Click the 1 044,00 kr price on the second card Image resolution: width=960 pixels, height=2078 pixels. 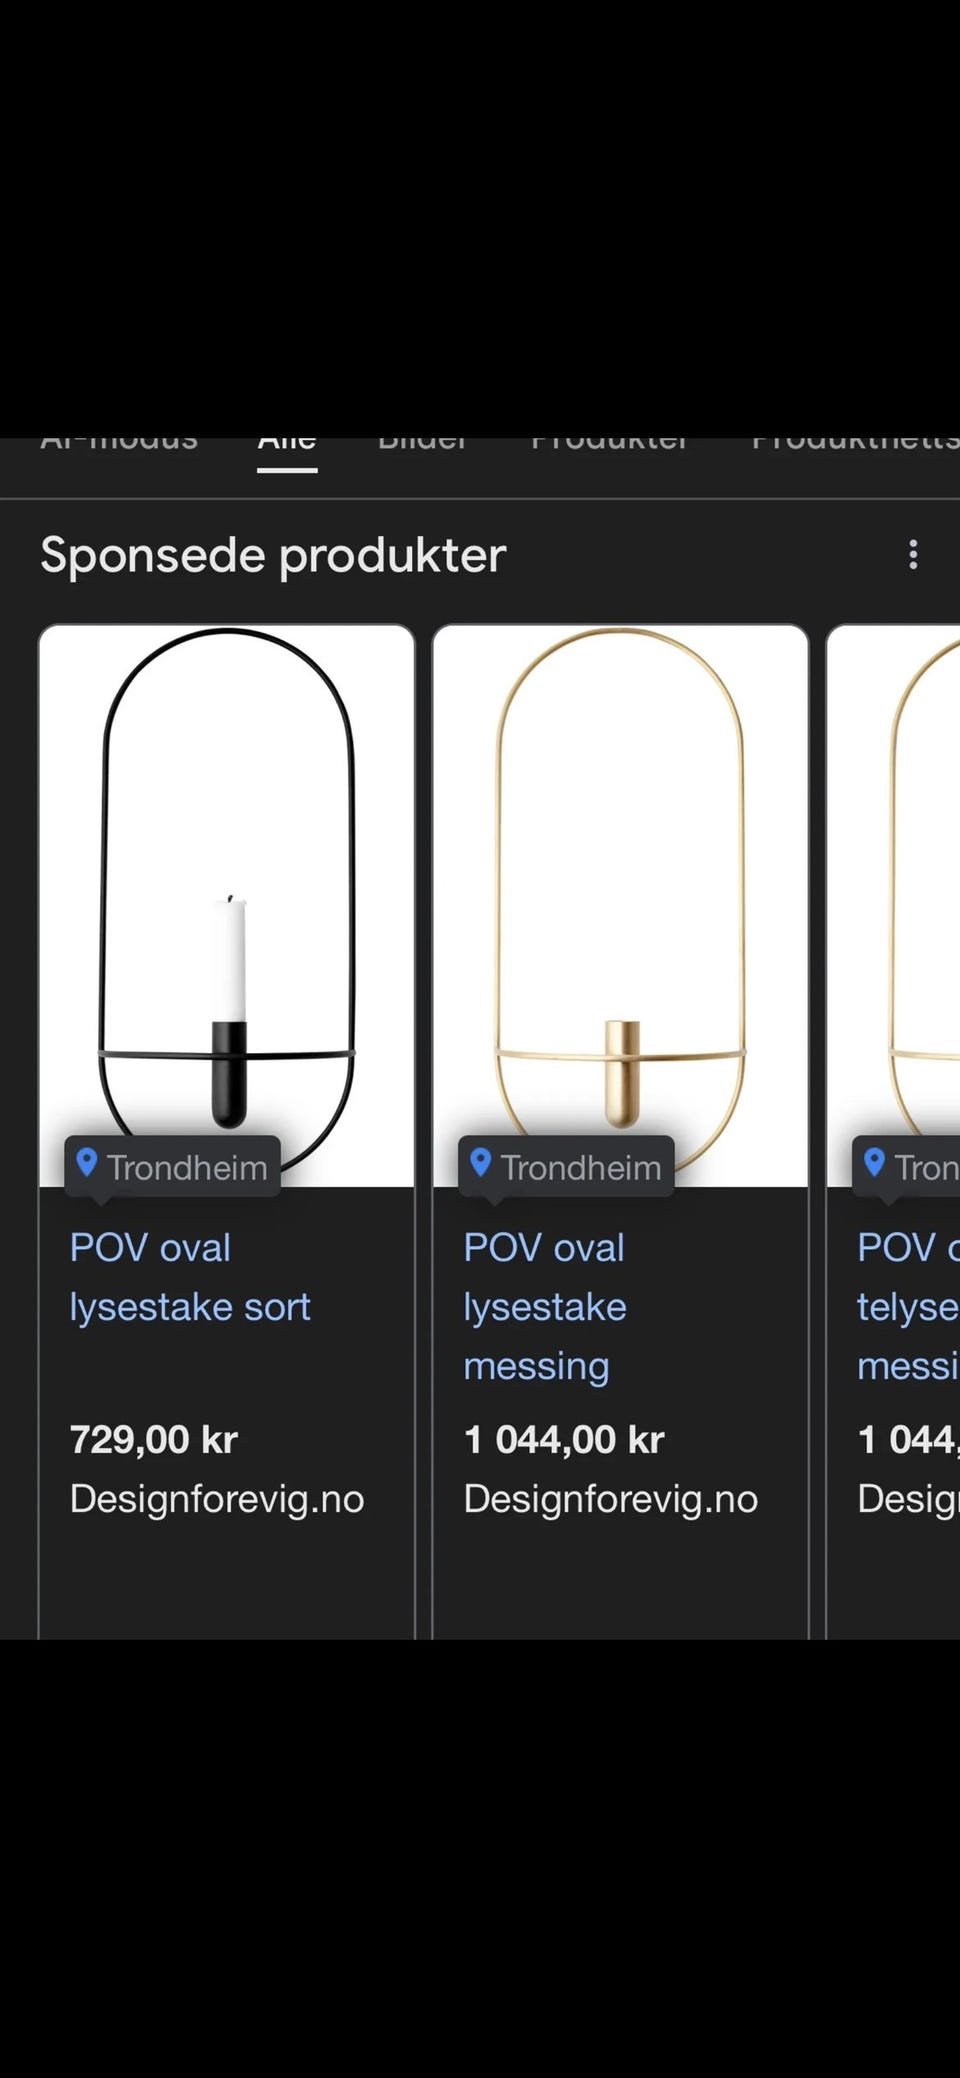pyautogui.click(x=564, y=1440)
